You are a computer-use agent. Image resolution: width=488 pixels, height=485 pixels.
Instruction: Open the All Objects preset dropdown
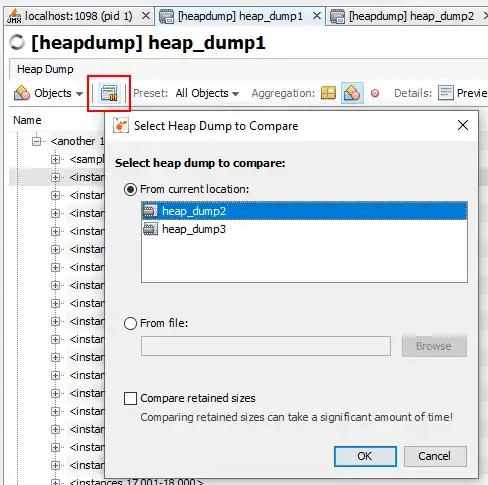tap(207, 93)
